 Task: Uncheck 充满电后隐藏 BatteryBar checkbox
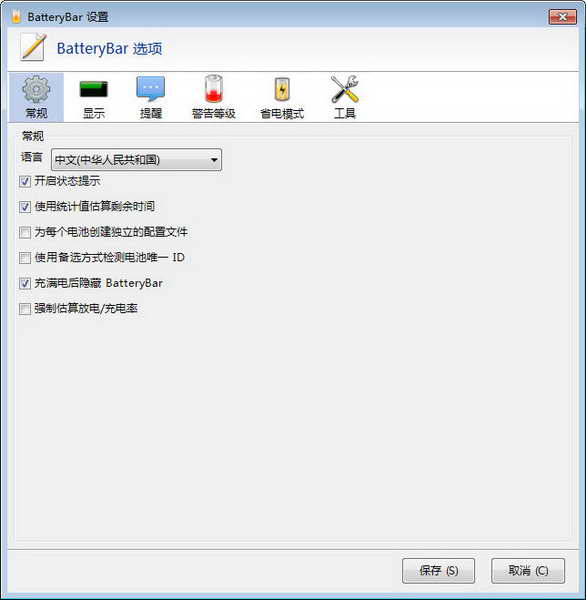click(x=25, y=284)
